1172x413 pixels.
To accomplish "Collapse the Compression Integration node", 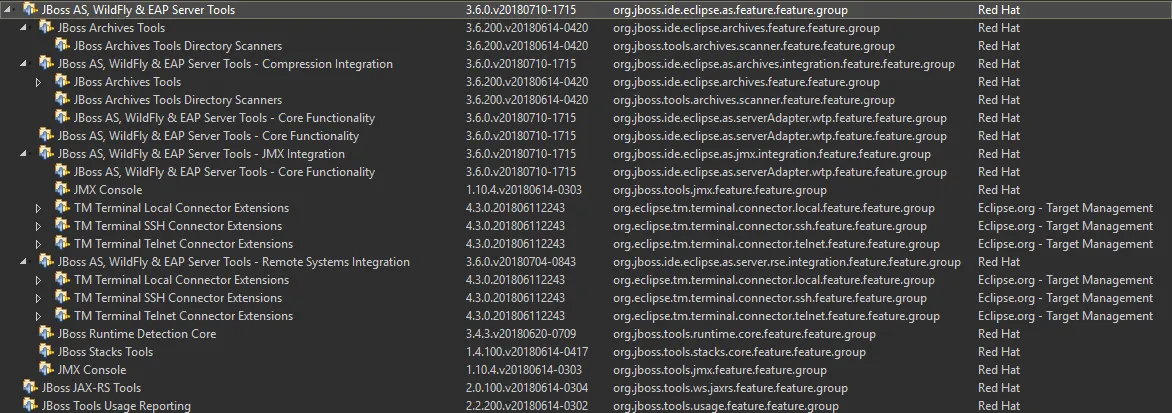I will [x=23, y=64].
